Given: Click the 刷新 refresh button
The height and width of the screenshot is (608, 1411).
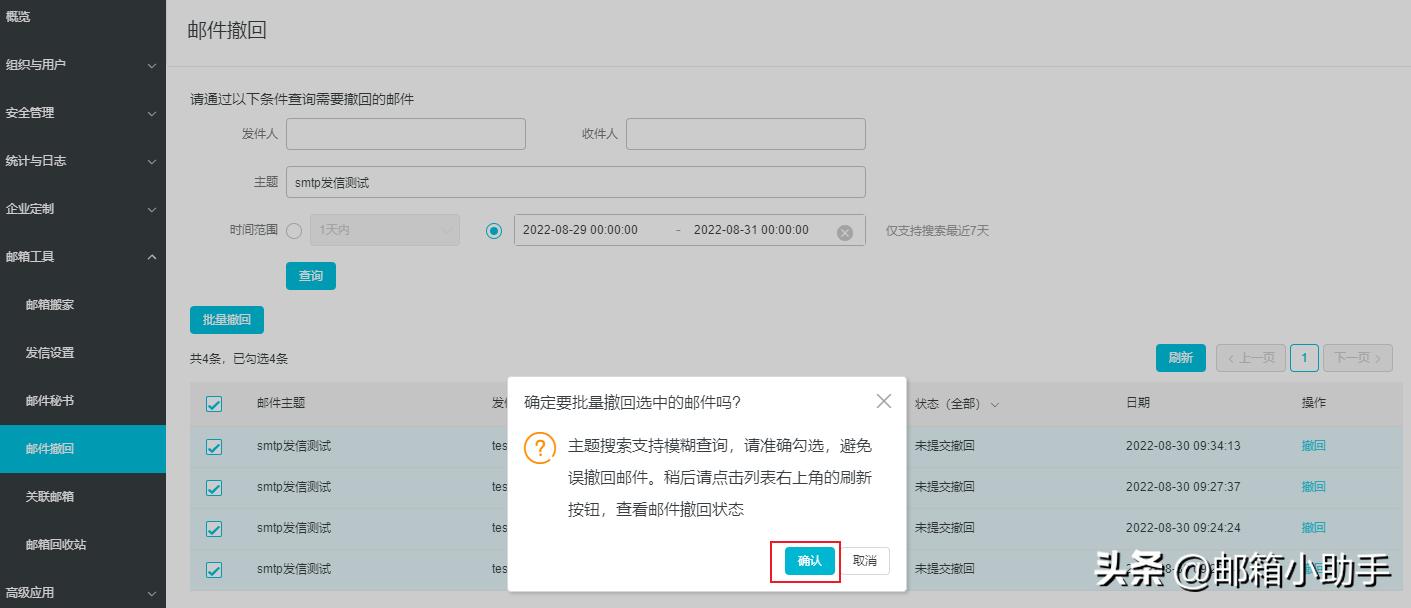Looking at the screenshot, I should (x=1180, y=357).
